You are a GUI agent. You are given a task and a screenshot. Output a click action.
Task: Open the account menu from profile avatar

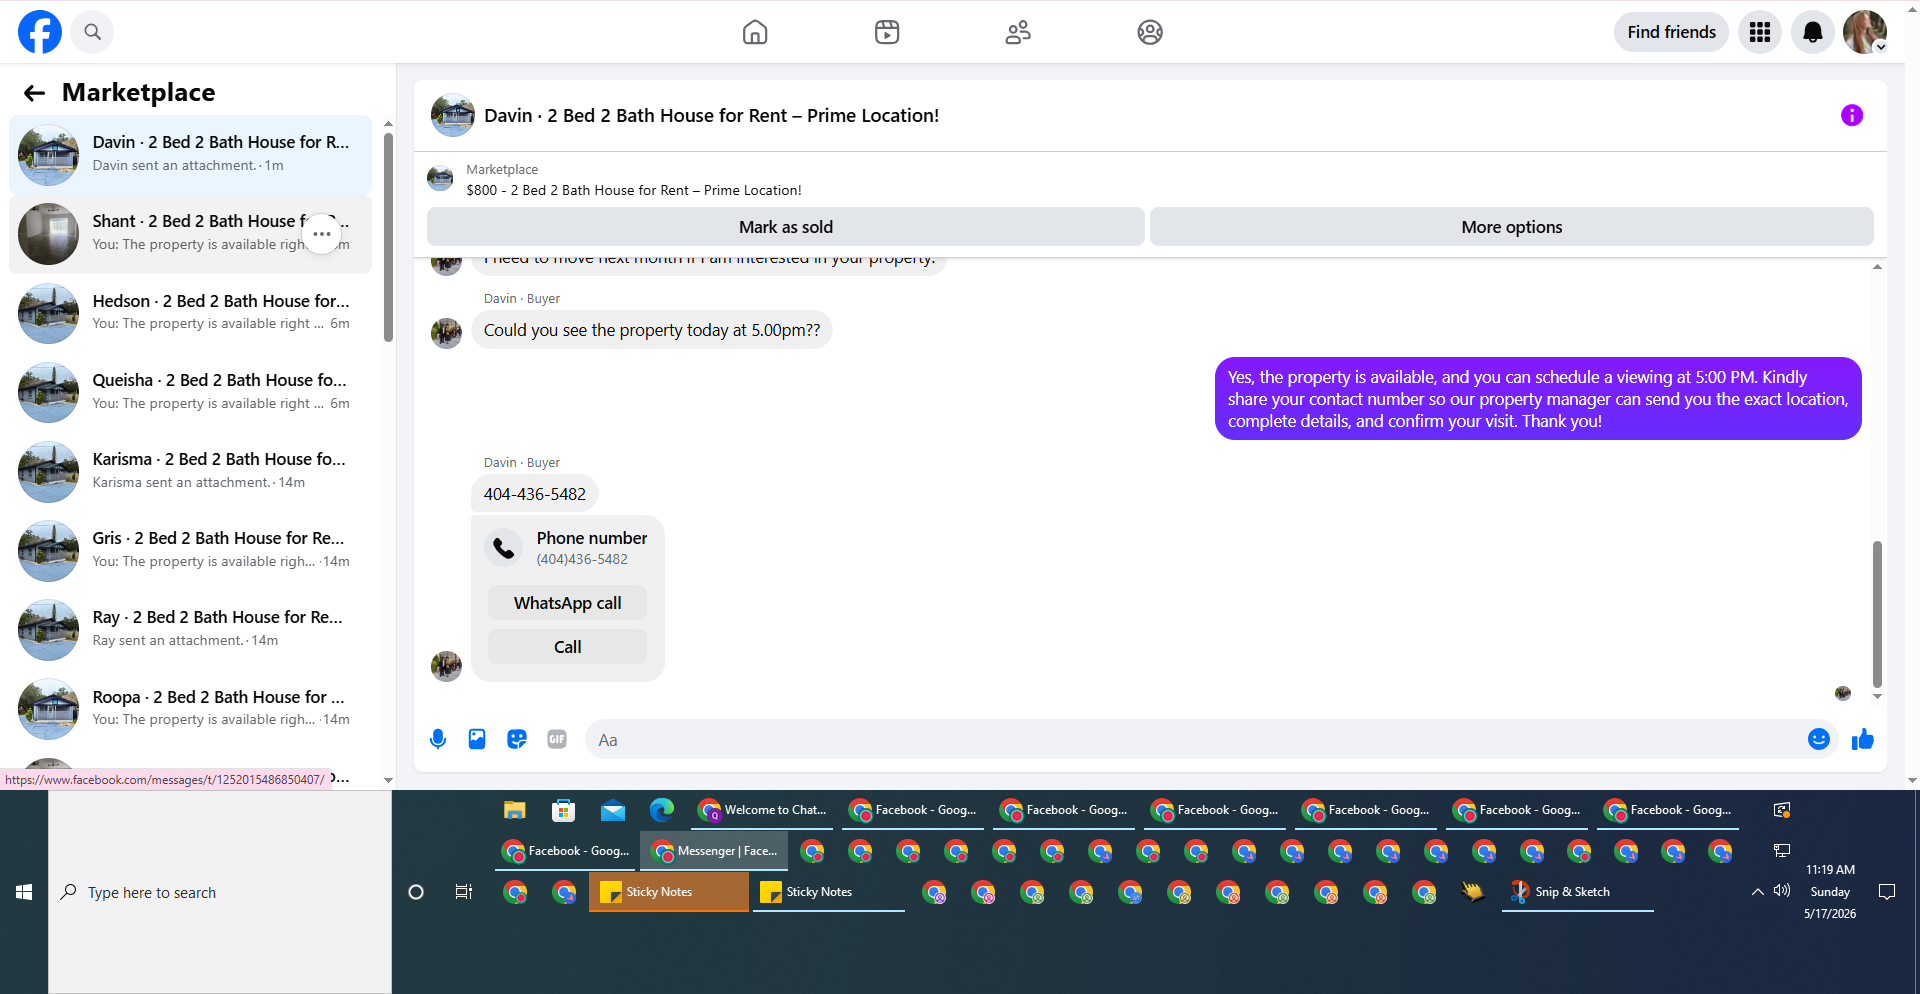coord(1865,32)
